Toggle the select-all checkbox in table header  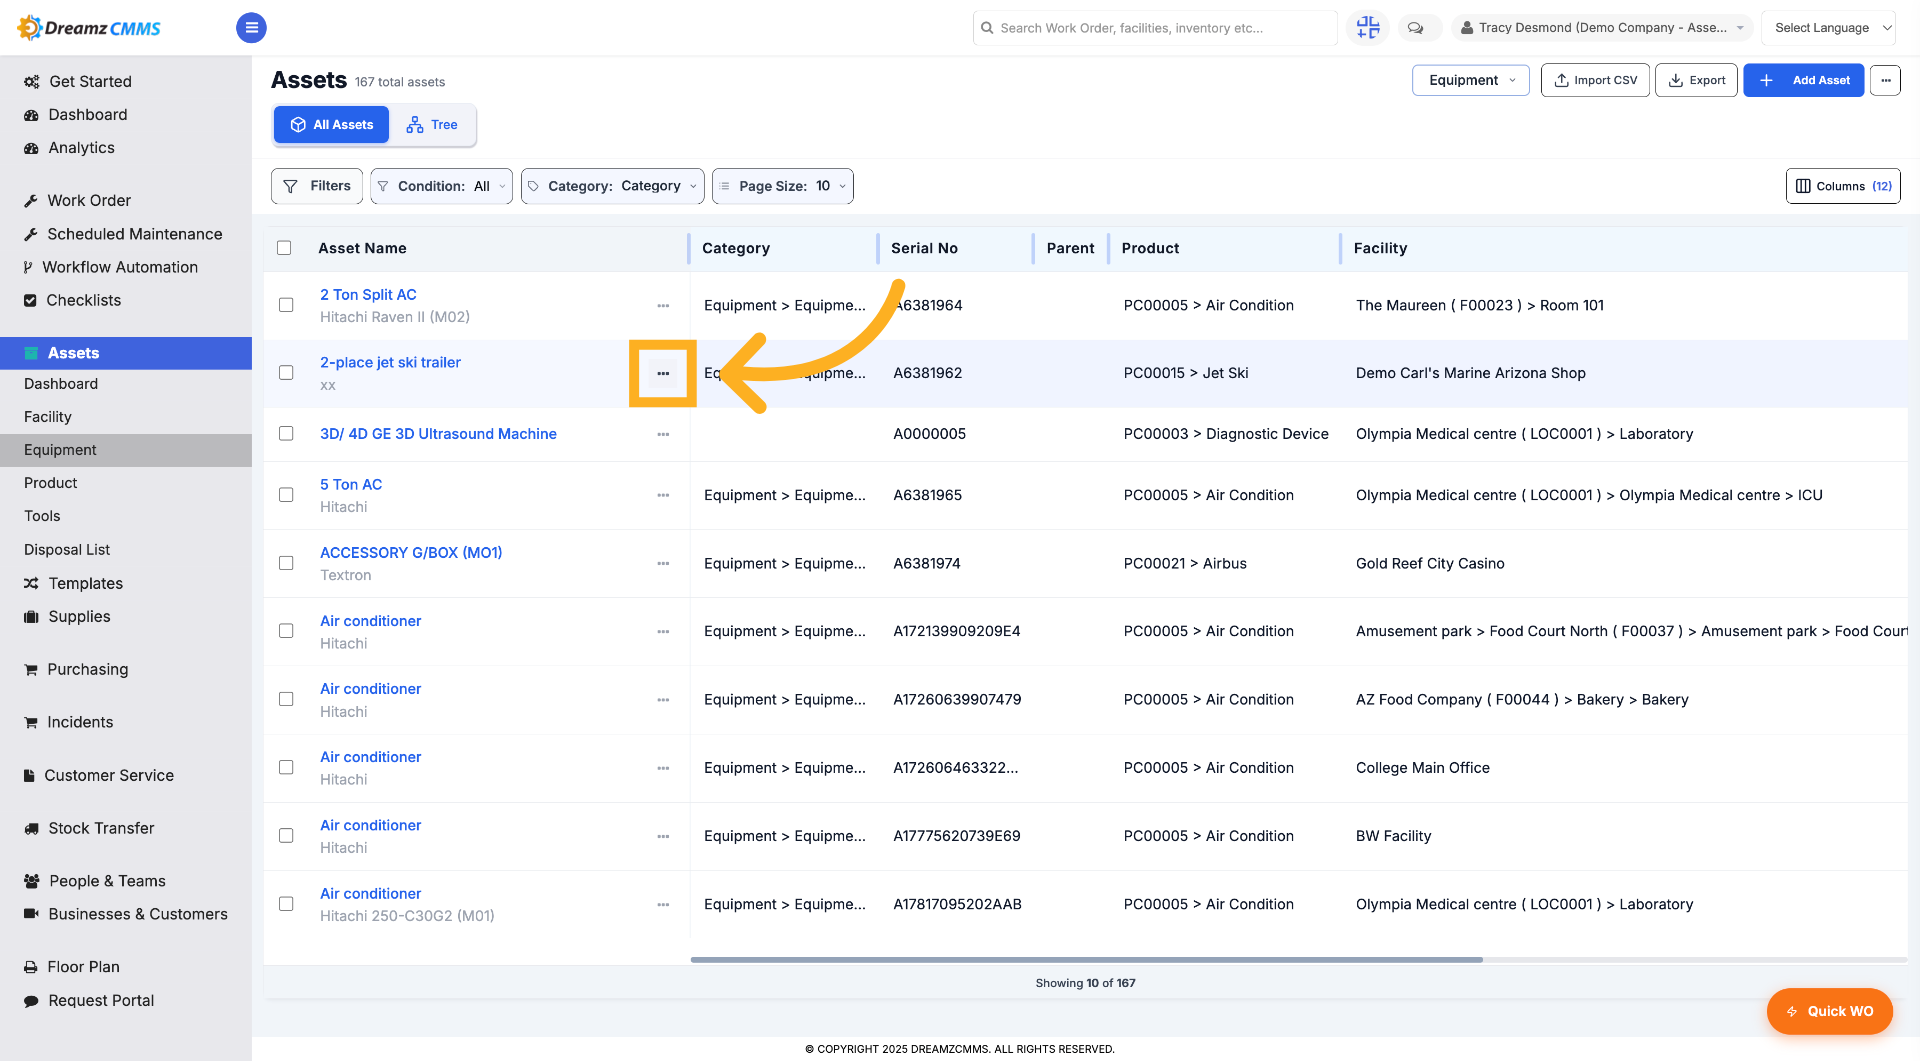[x=284, y=248]
